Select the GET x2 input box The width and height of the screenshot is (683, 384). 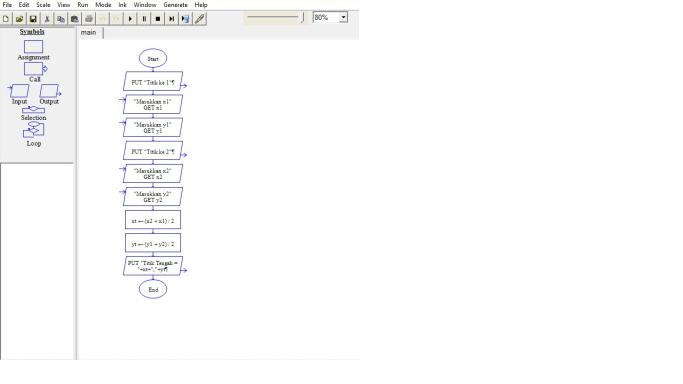click(153, 174)
